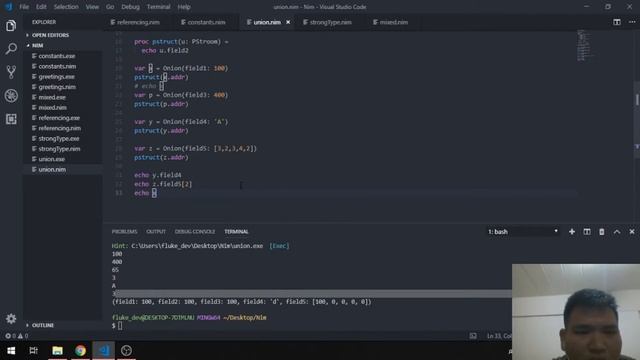Open referencing.exe in the explorer

pos(59,118)
